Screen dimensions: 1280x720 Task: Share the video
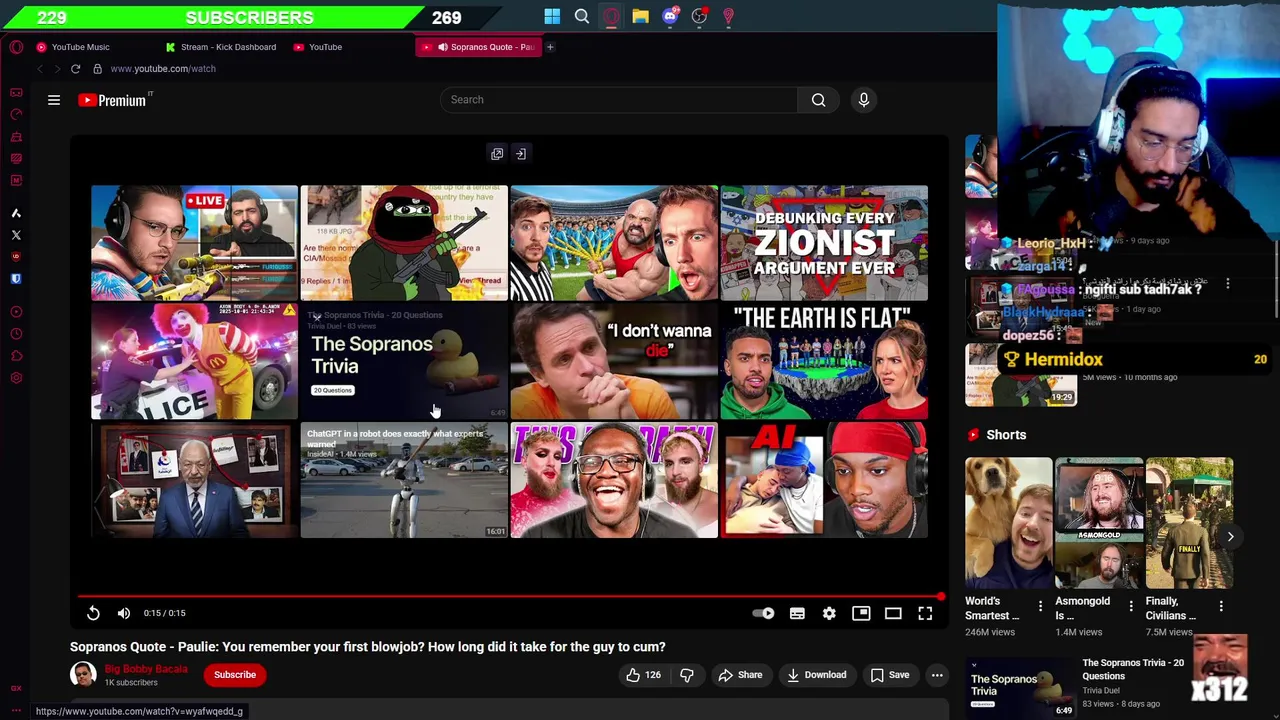740,675
